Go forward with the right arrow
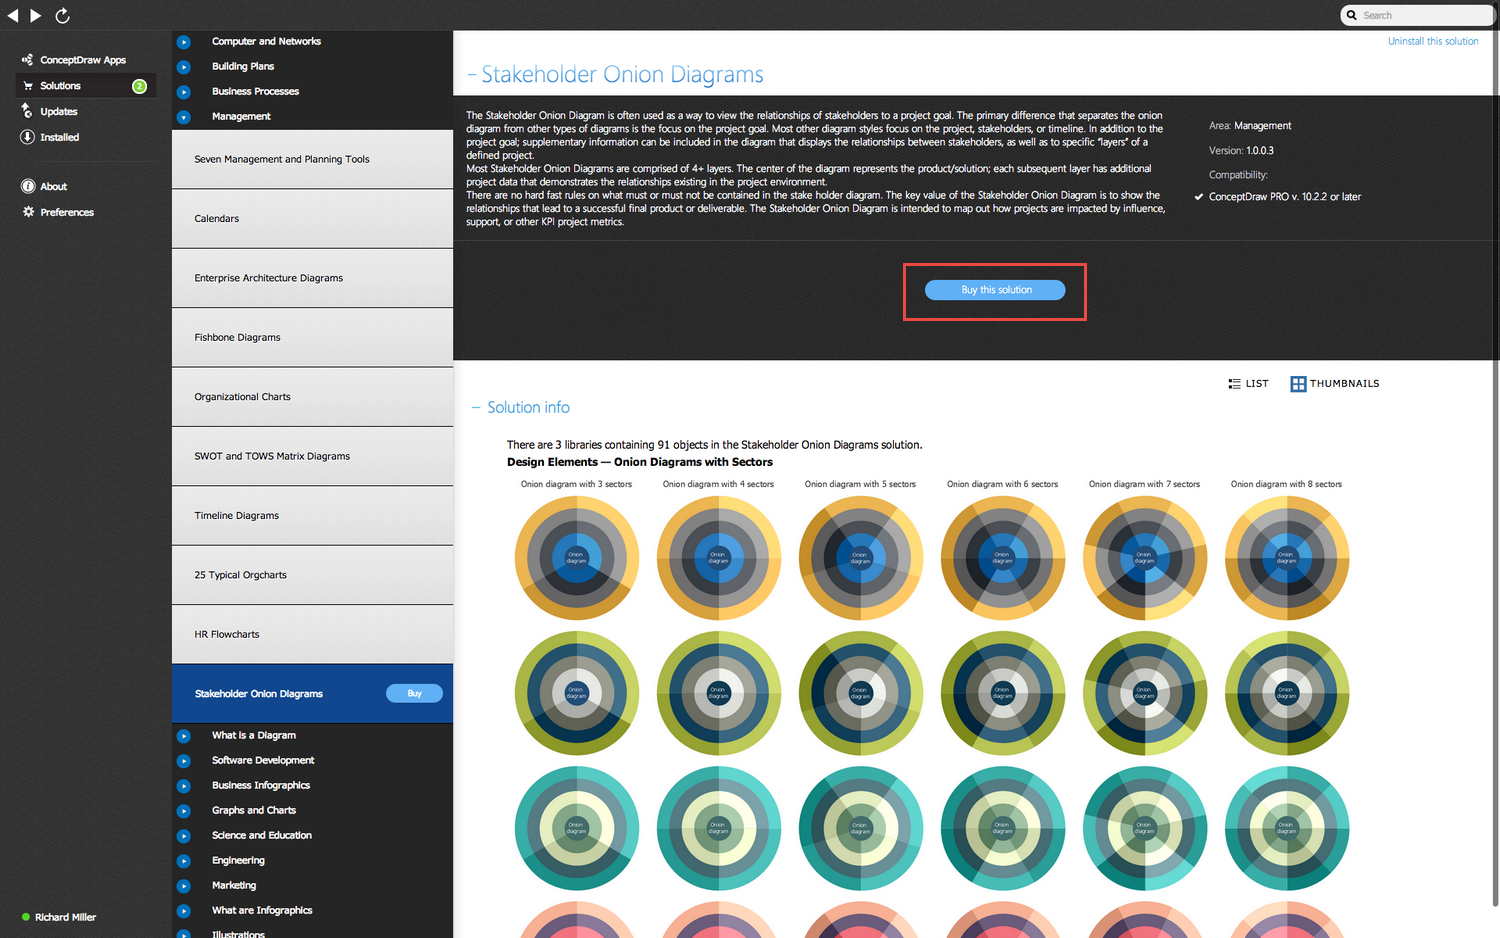 36,15
